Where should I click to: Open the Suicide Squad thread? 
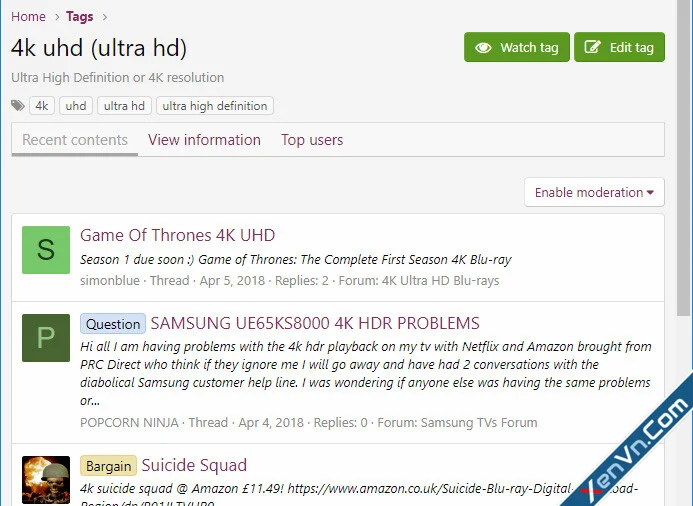tap(194, 465)
